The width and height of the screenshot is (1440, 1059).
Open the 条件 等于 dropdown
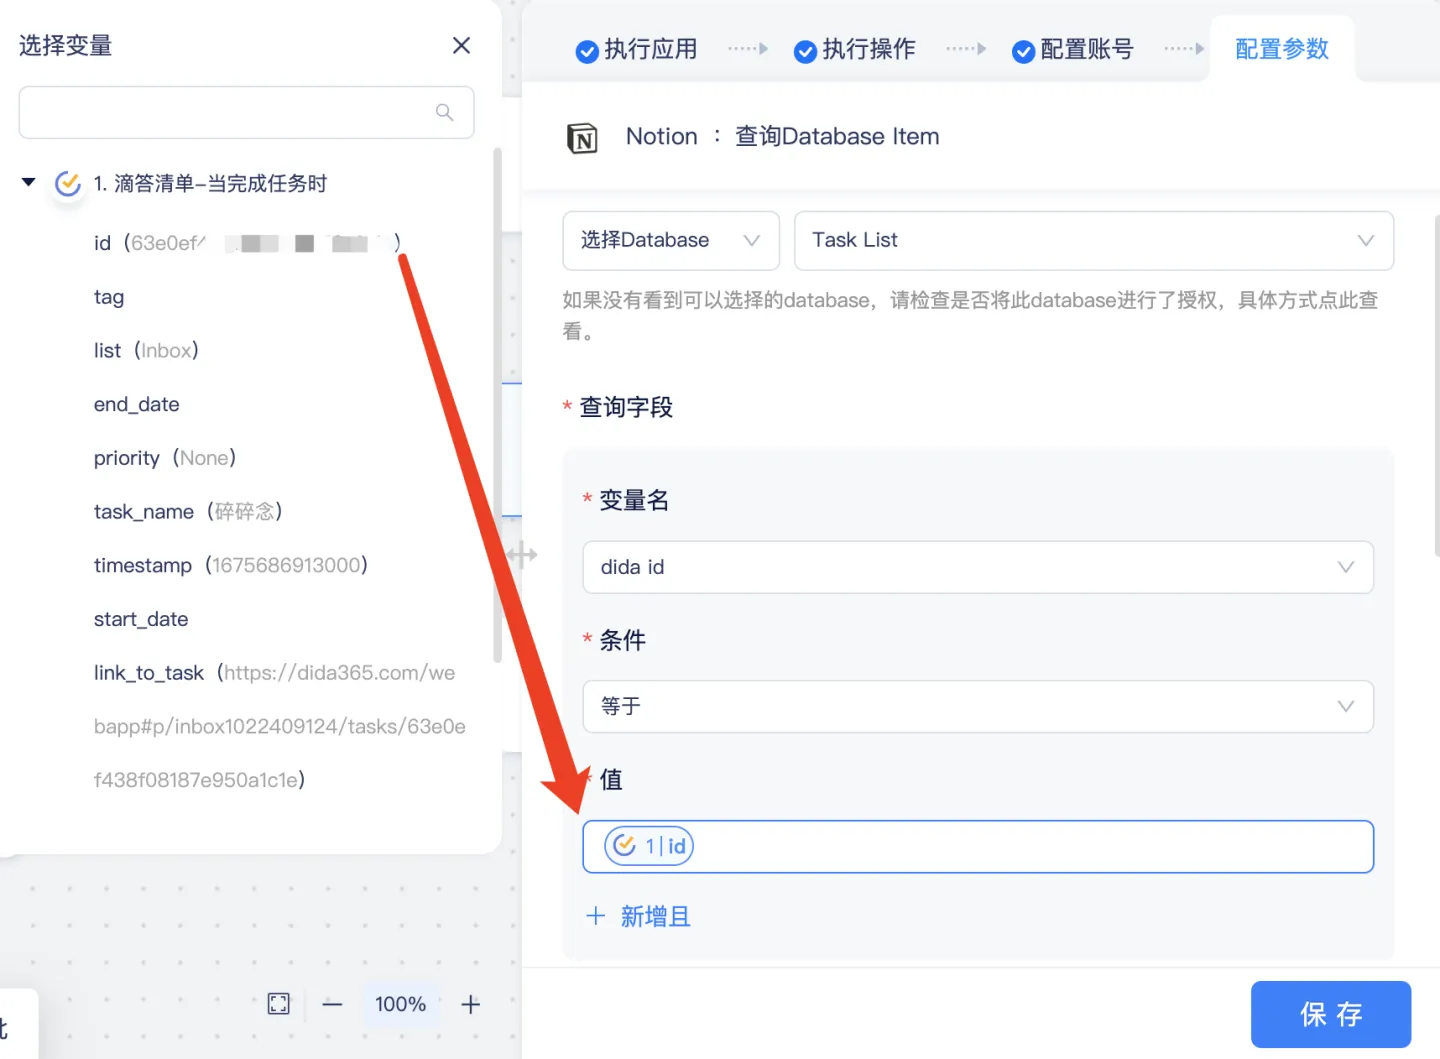978,706
